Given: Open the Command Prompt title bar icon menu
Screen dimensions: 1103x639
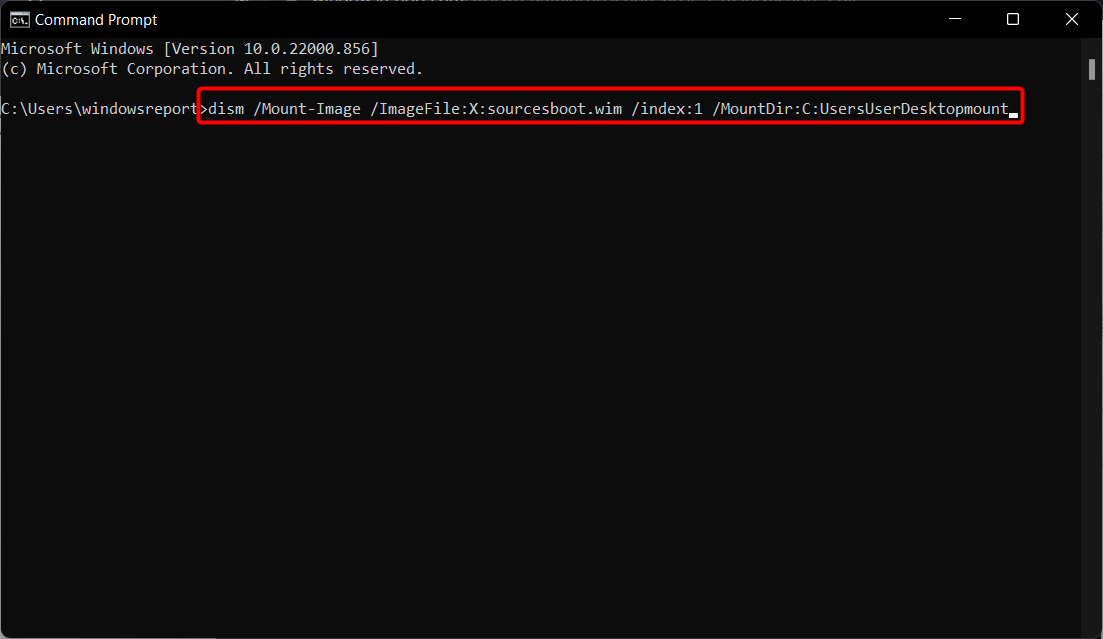Looking at the screenshot, I should (x=19, y=20).
